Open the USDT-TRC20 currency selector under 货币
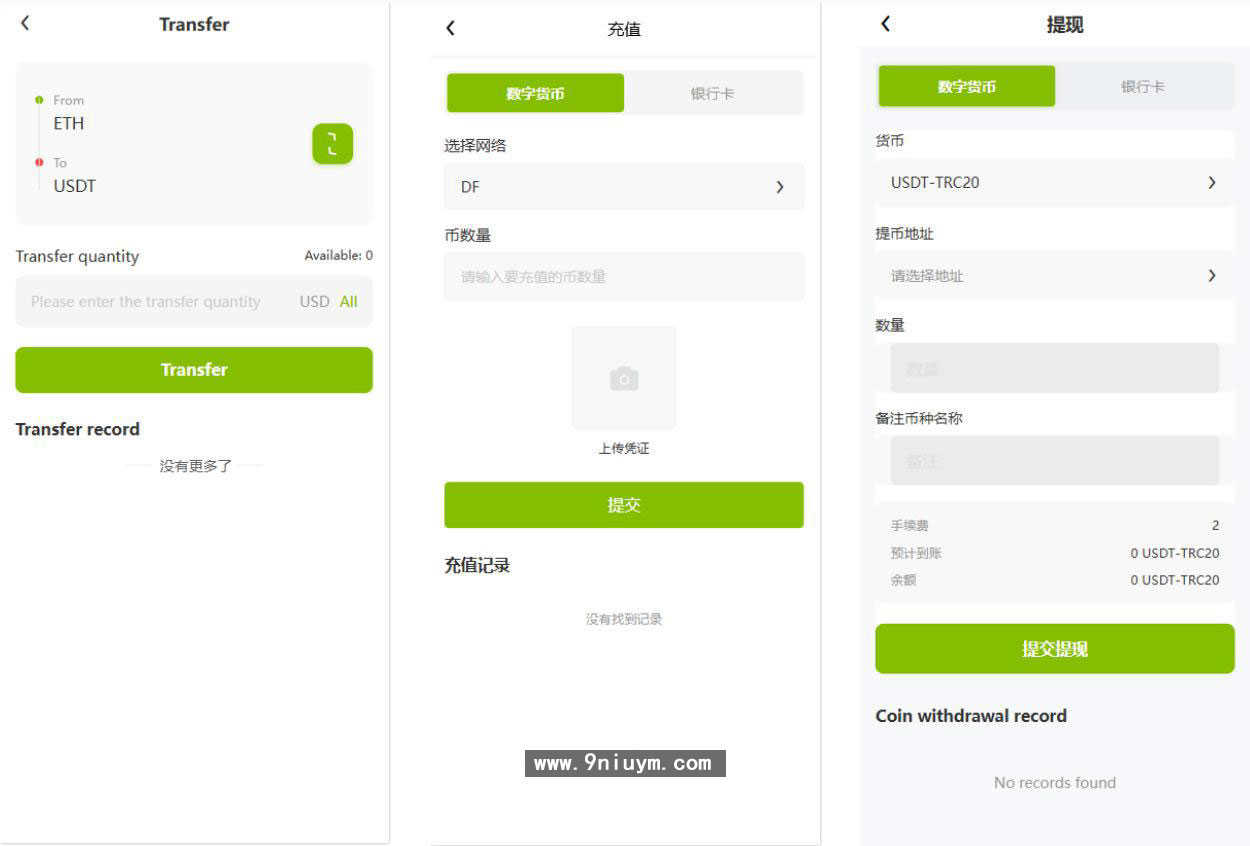1250x846 pixels. (1053, 182)
